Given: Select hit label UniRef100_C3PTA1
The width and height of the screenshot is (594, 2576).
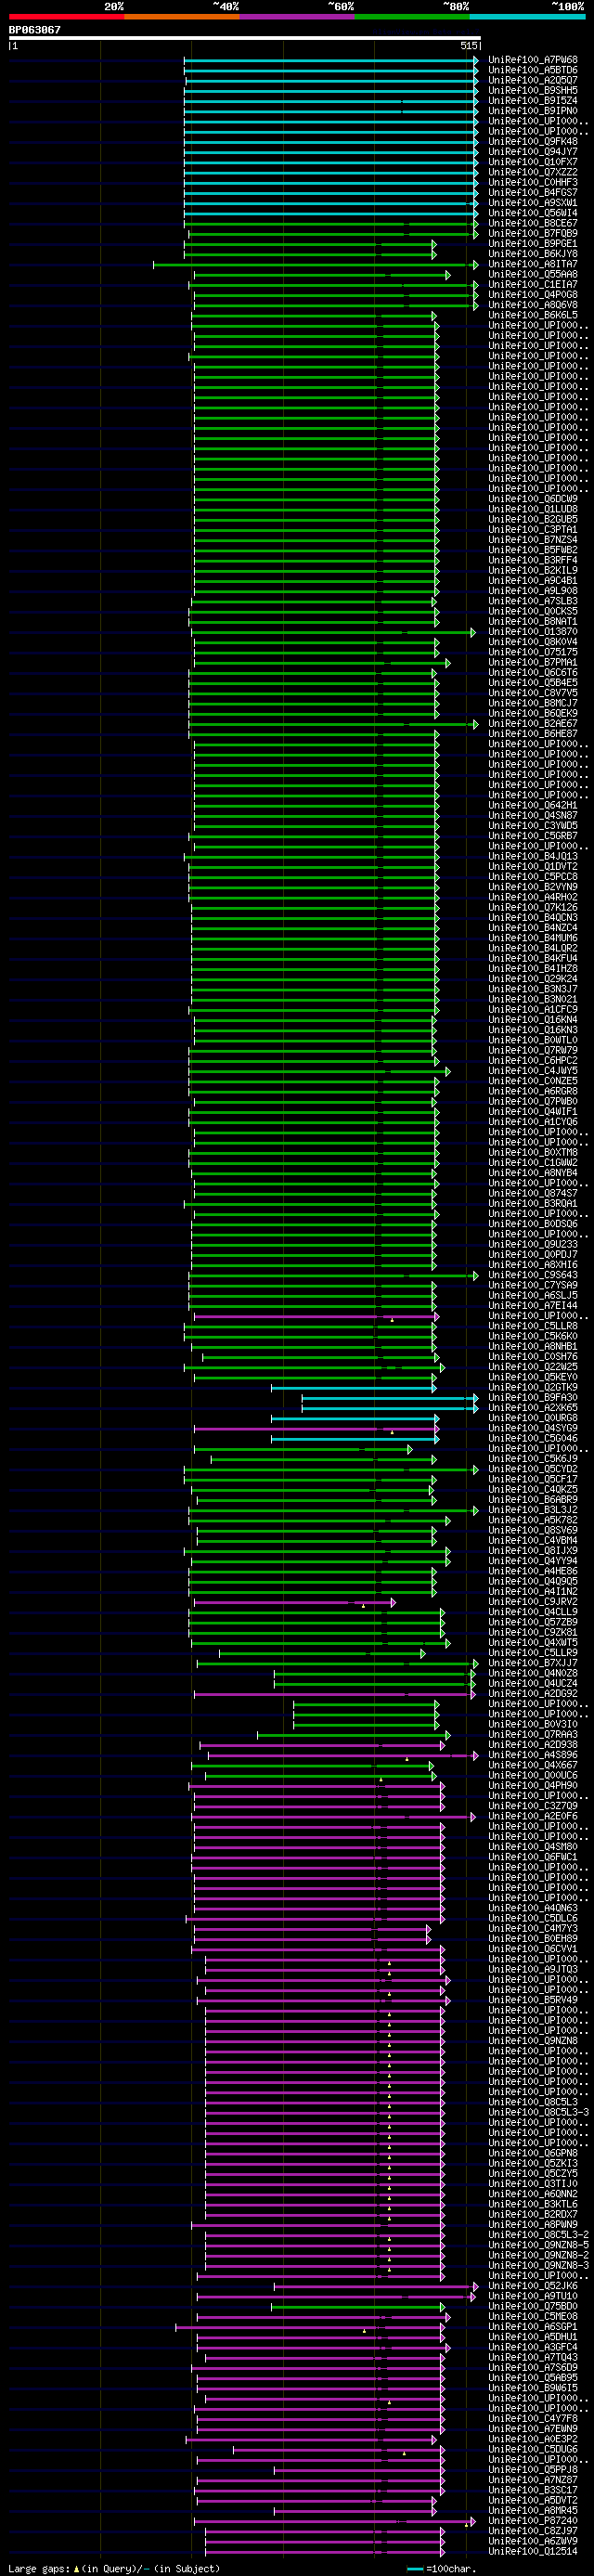Looking at the screenshot, I should [533, 530].
